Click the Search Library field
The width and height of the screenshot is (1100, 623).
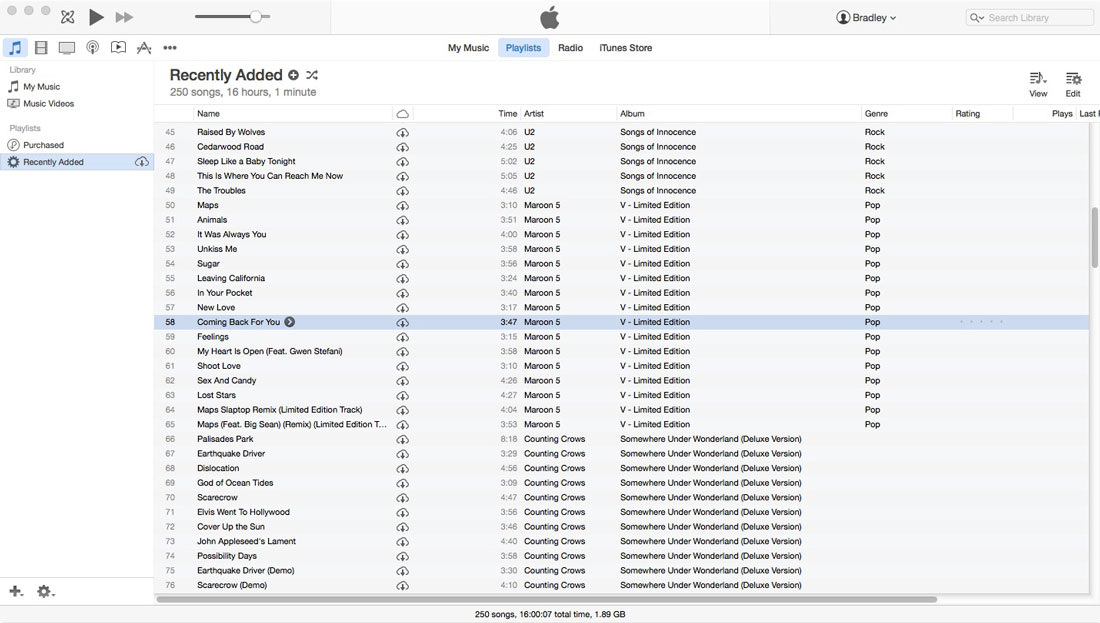1029,18
